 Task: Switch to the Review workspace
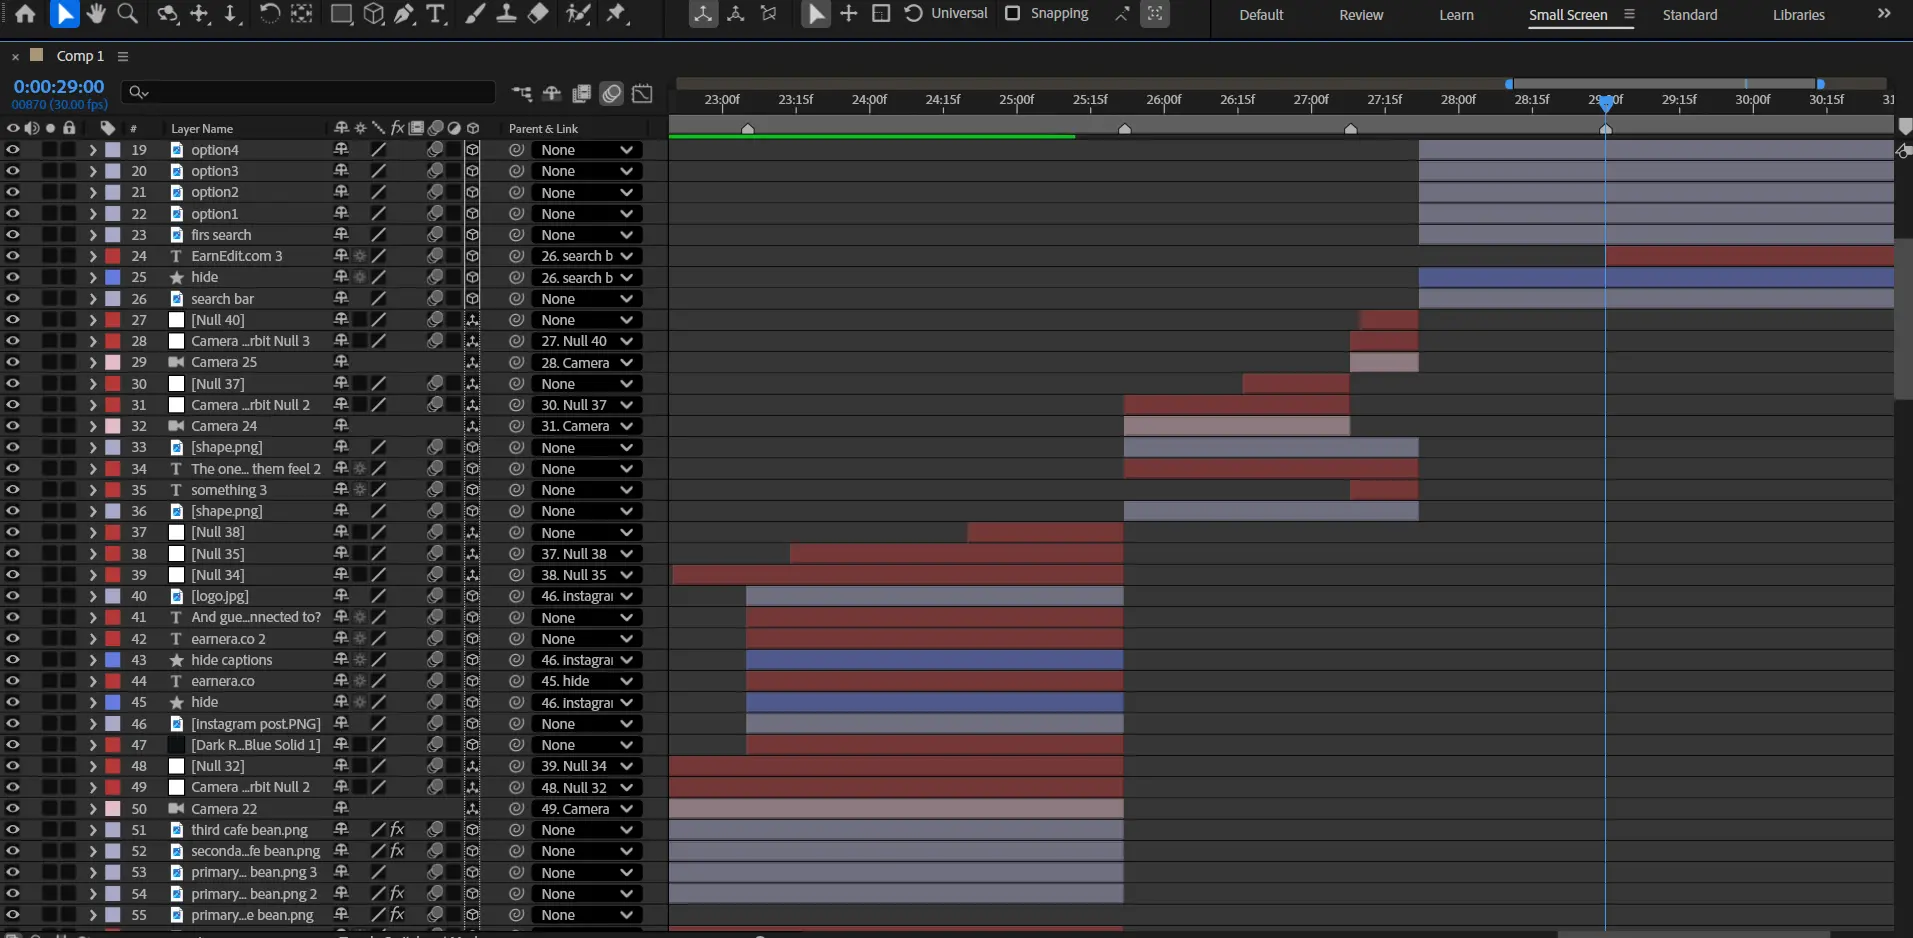[x=1361, y=15]
